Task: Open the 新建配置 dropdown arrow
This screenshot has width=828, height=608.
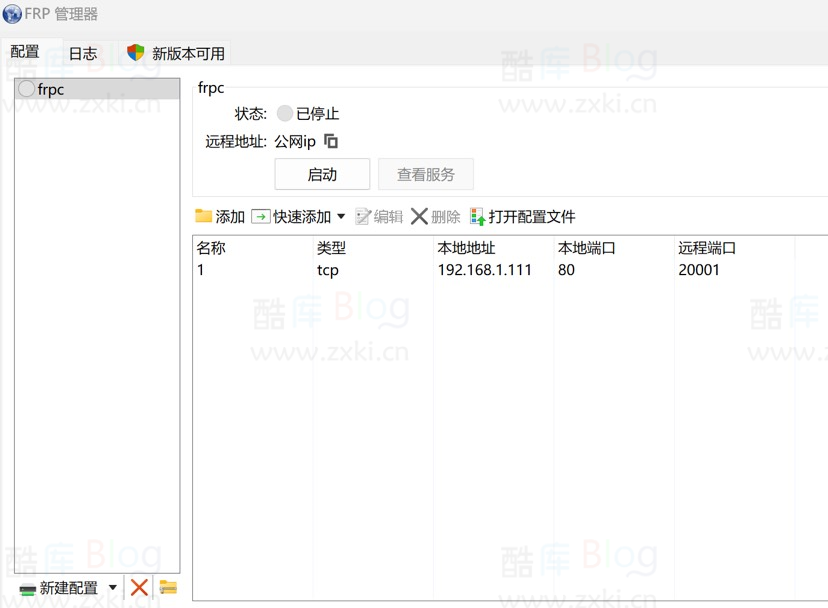Action: click(x=113, y=587)
